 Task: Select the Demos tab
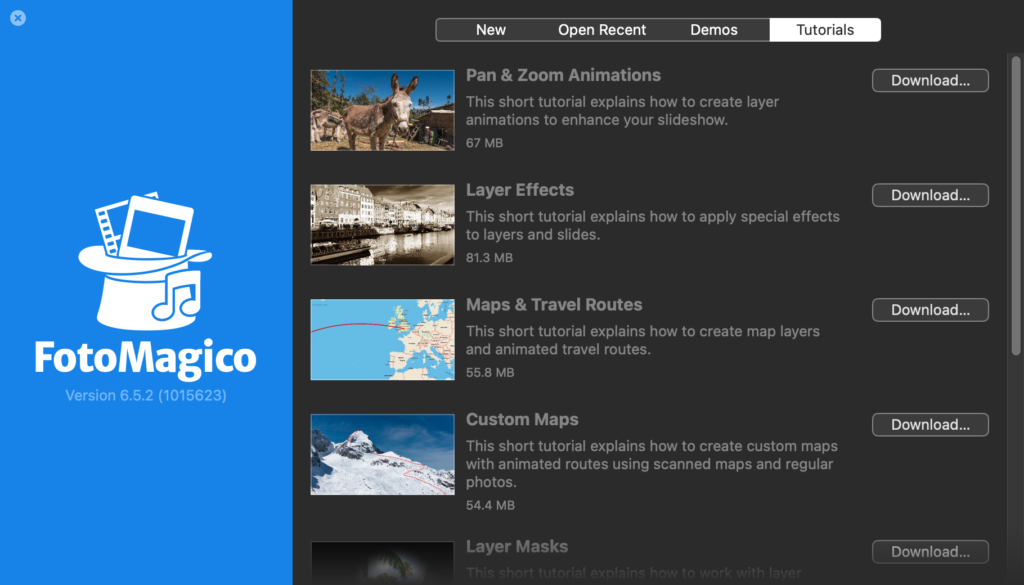tap(714, 29)
